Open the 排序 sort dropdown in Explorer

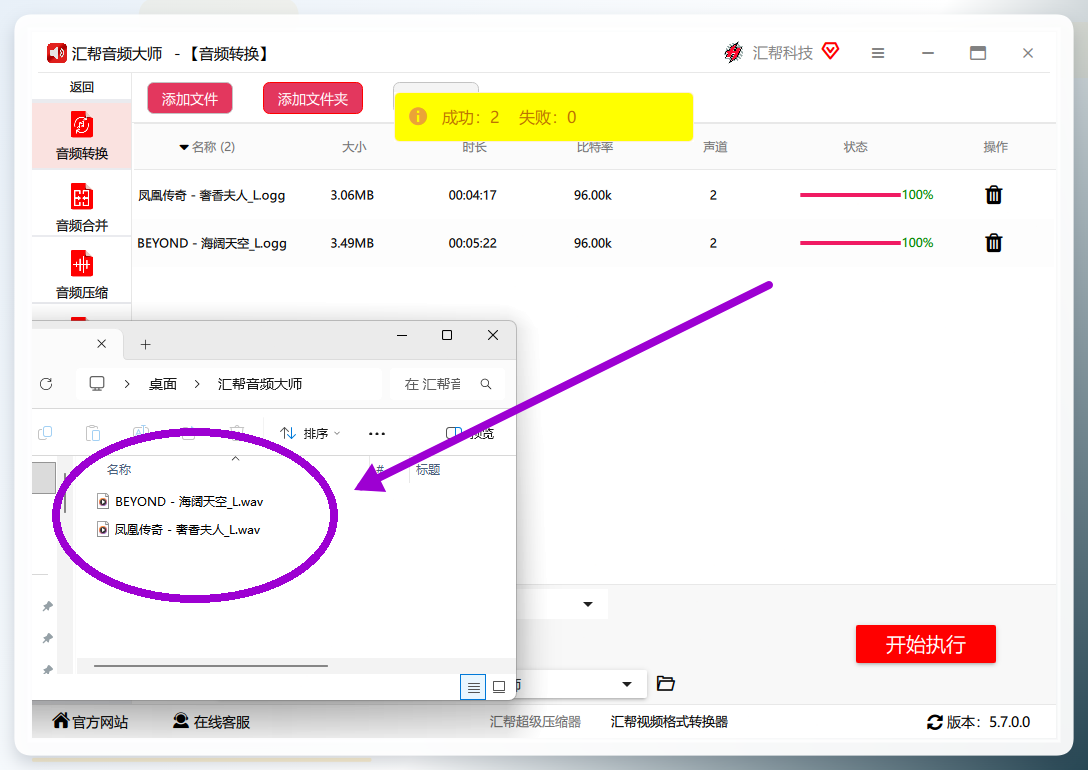pos(309,434)
